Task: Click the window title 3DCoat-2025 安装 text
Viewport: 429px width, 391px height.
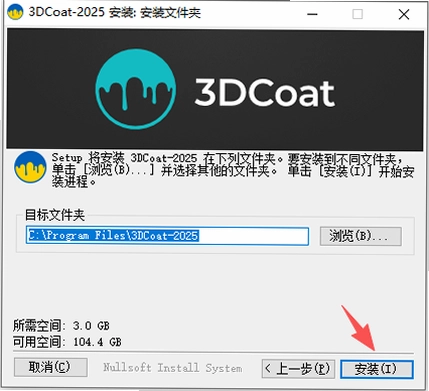Action: click(114, 13)
